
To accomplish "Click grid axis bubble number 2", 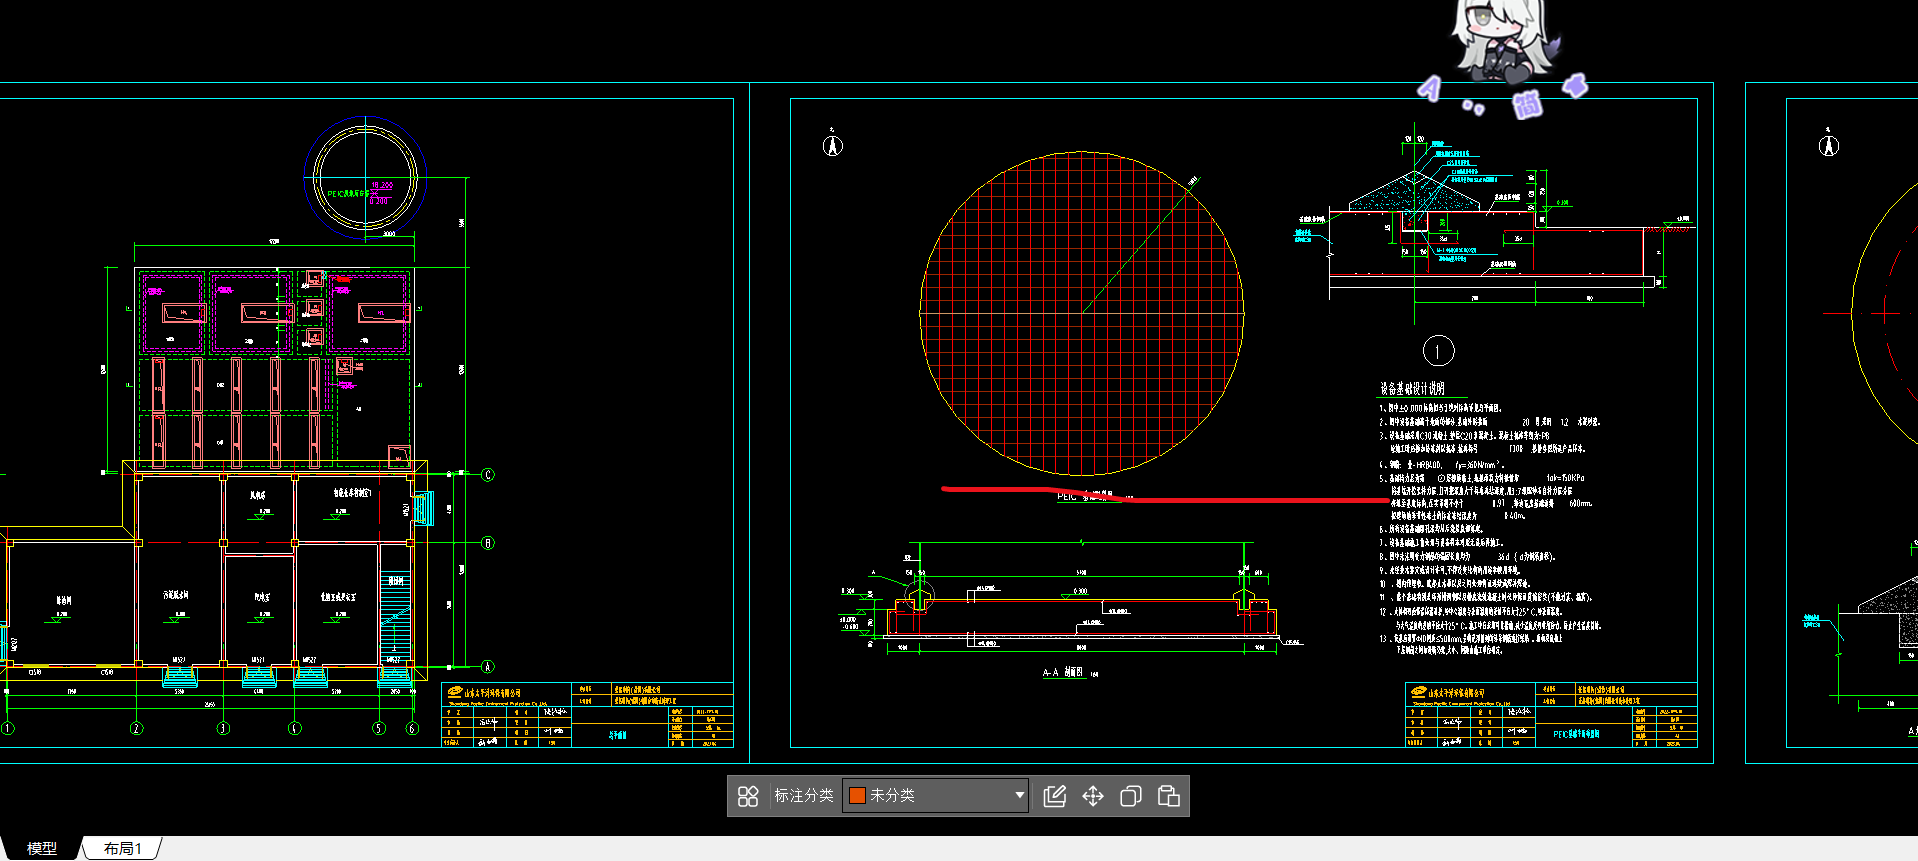I will click(x=137, y=728).
